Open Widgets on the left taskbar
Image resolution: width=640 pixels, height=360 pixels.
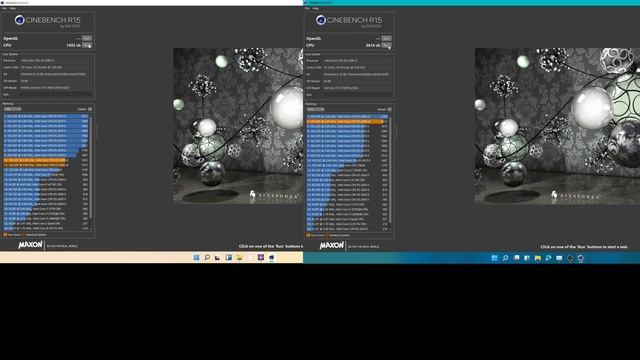tap(229, 258)
